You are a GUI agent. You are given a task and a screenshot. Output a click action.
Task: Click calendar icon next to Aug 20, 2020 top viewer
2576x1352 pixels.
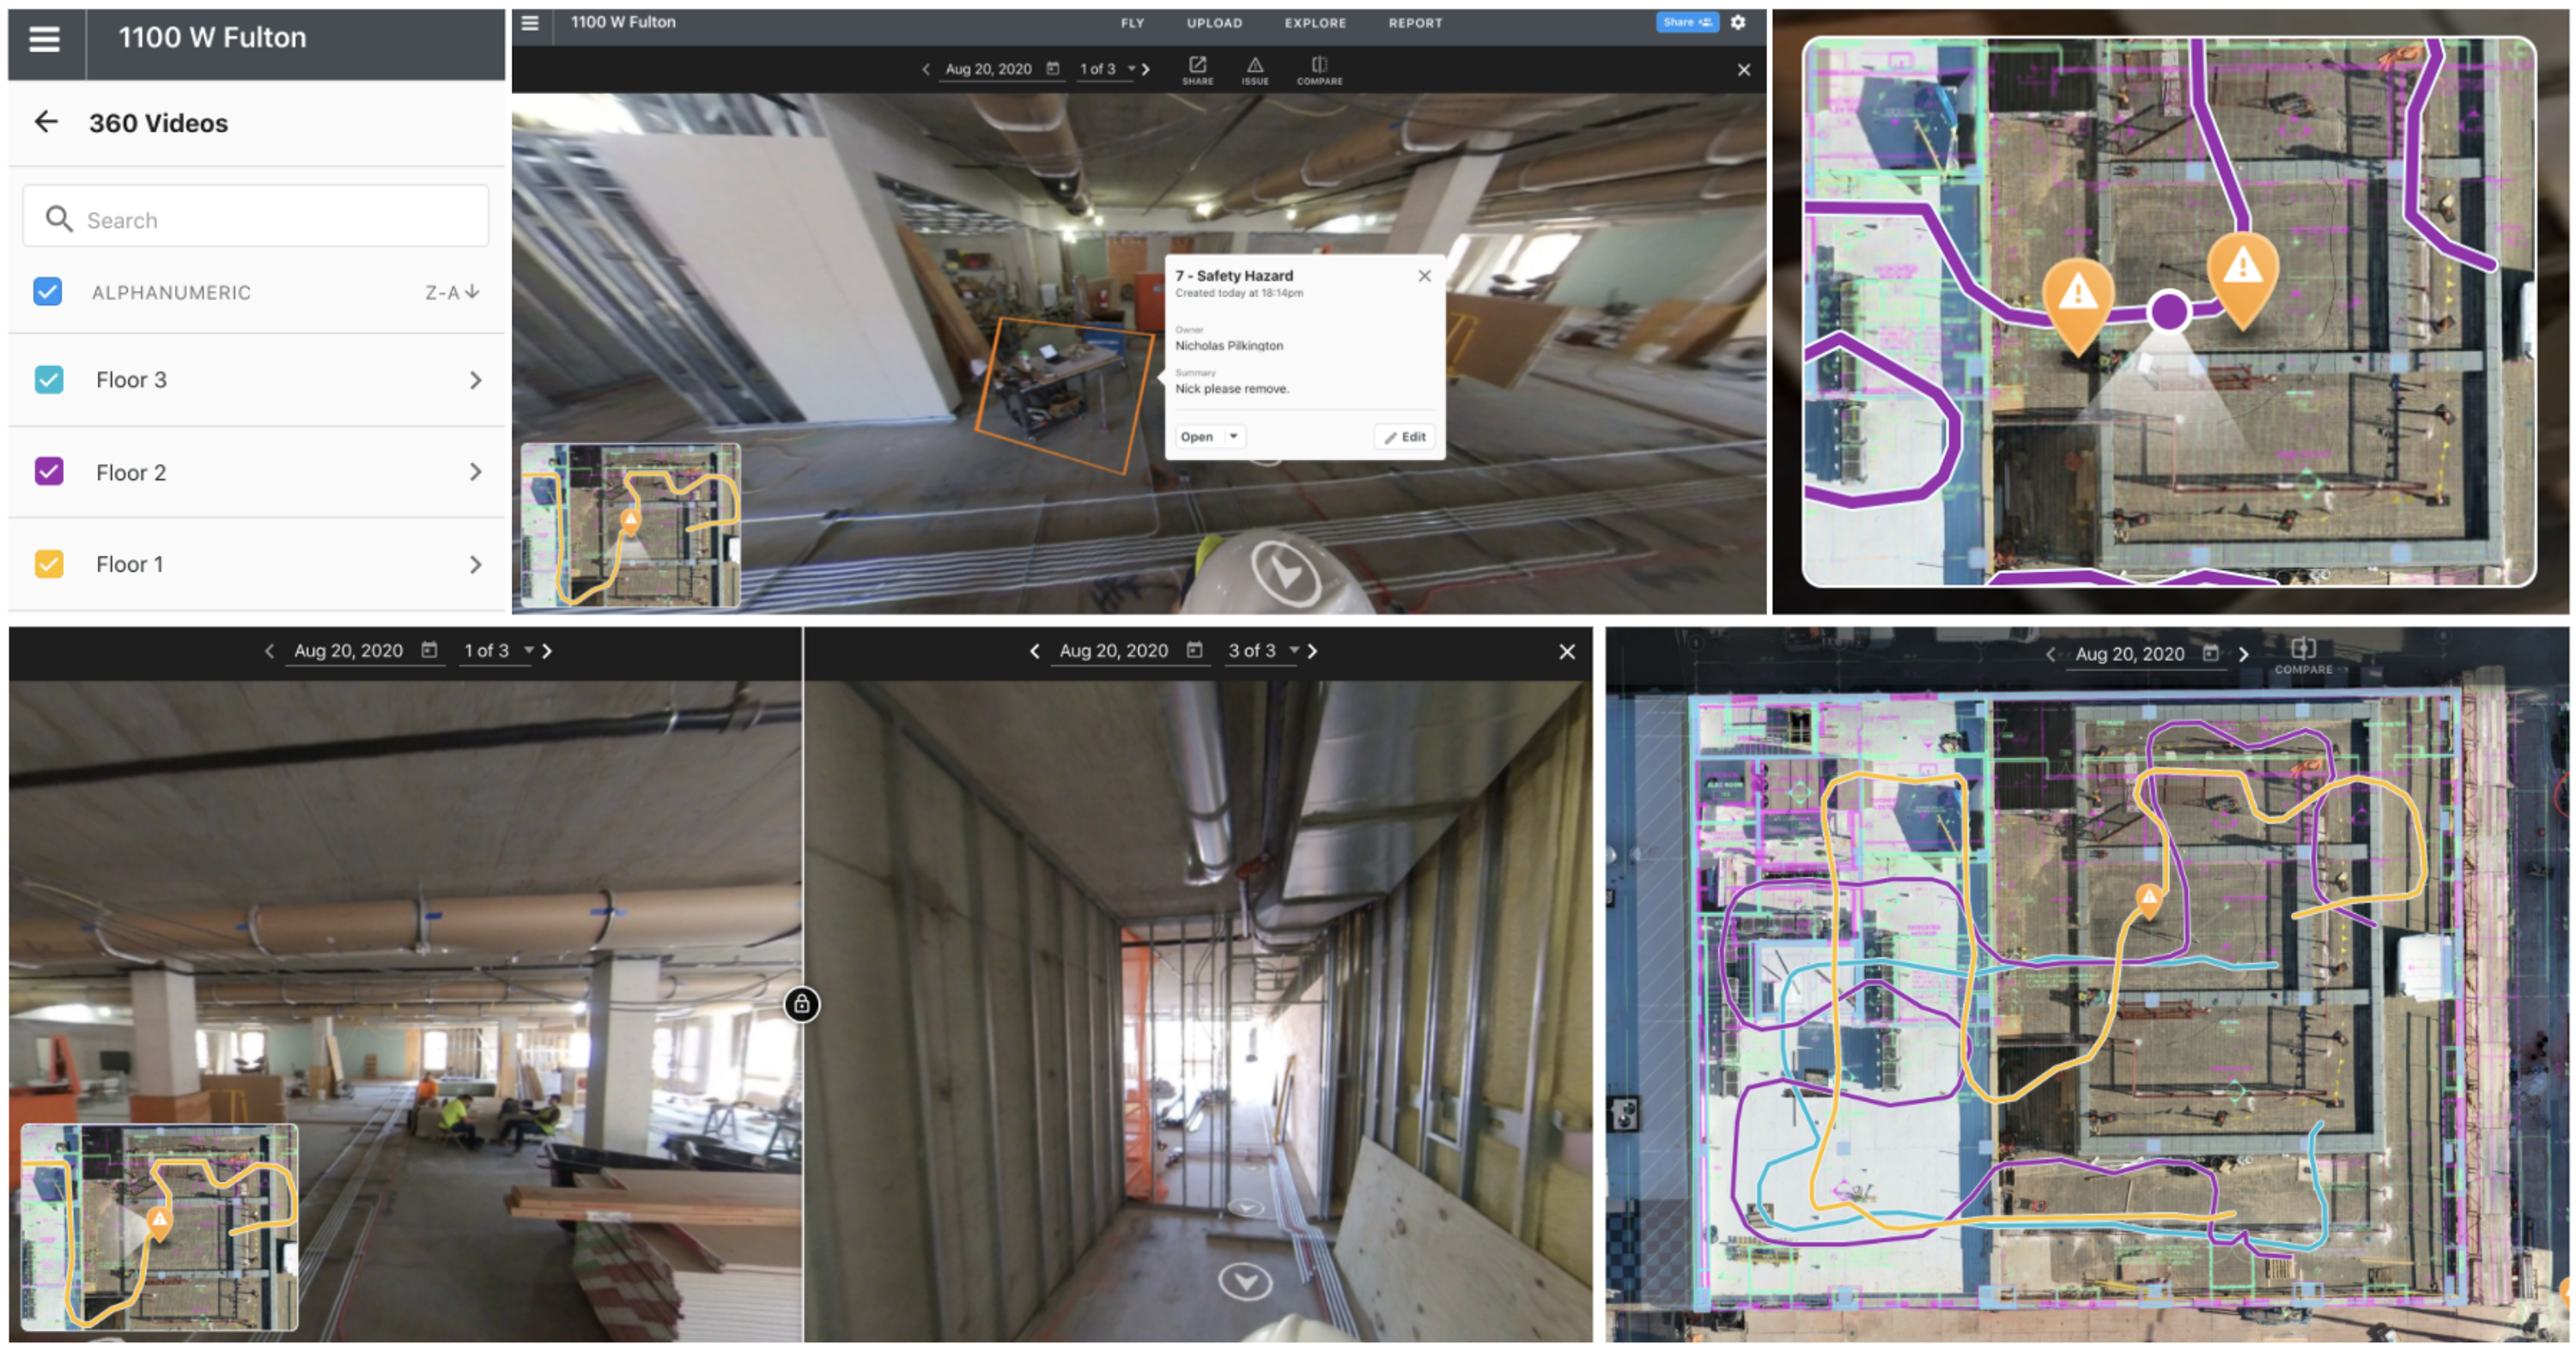click(1052, 68)
